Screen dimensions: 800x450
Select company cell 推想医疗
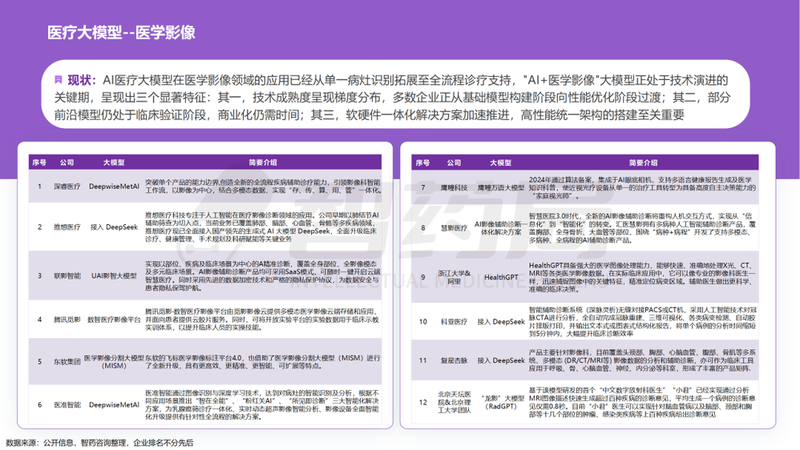(x=67, y=227)
